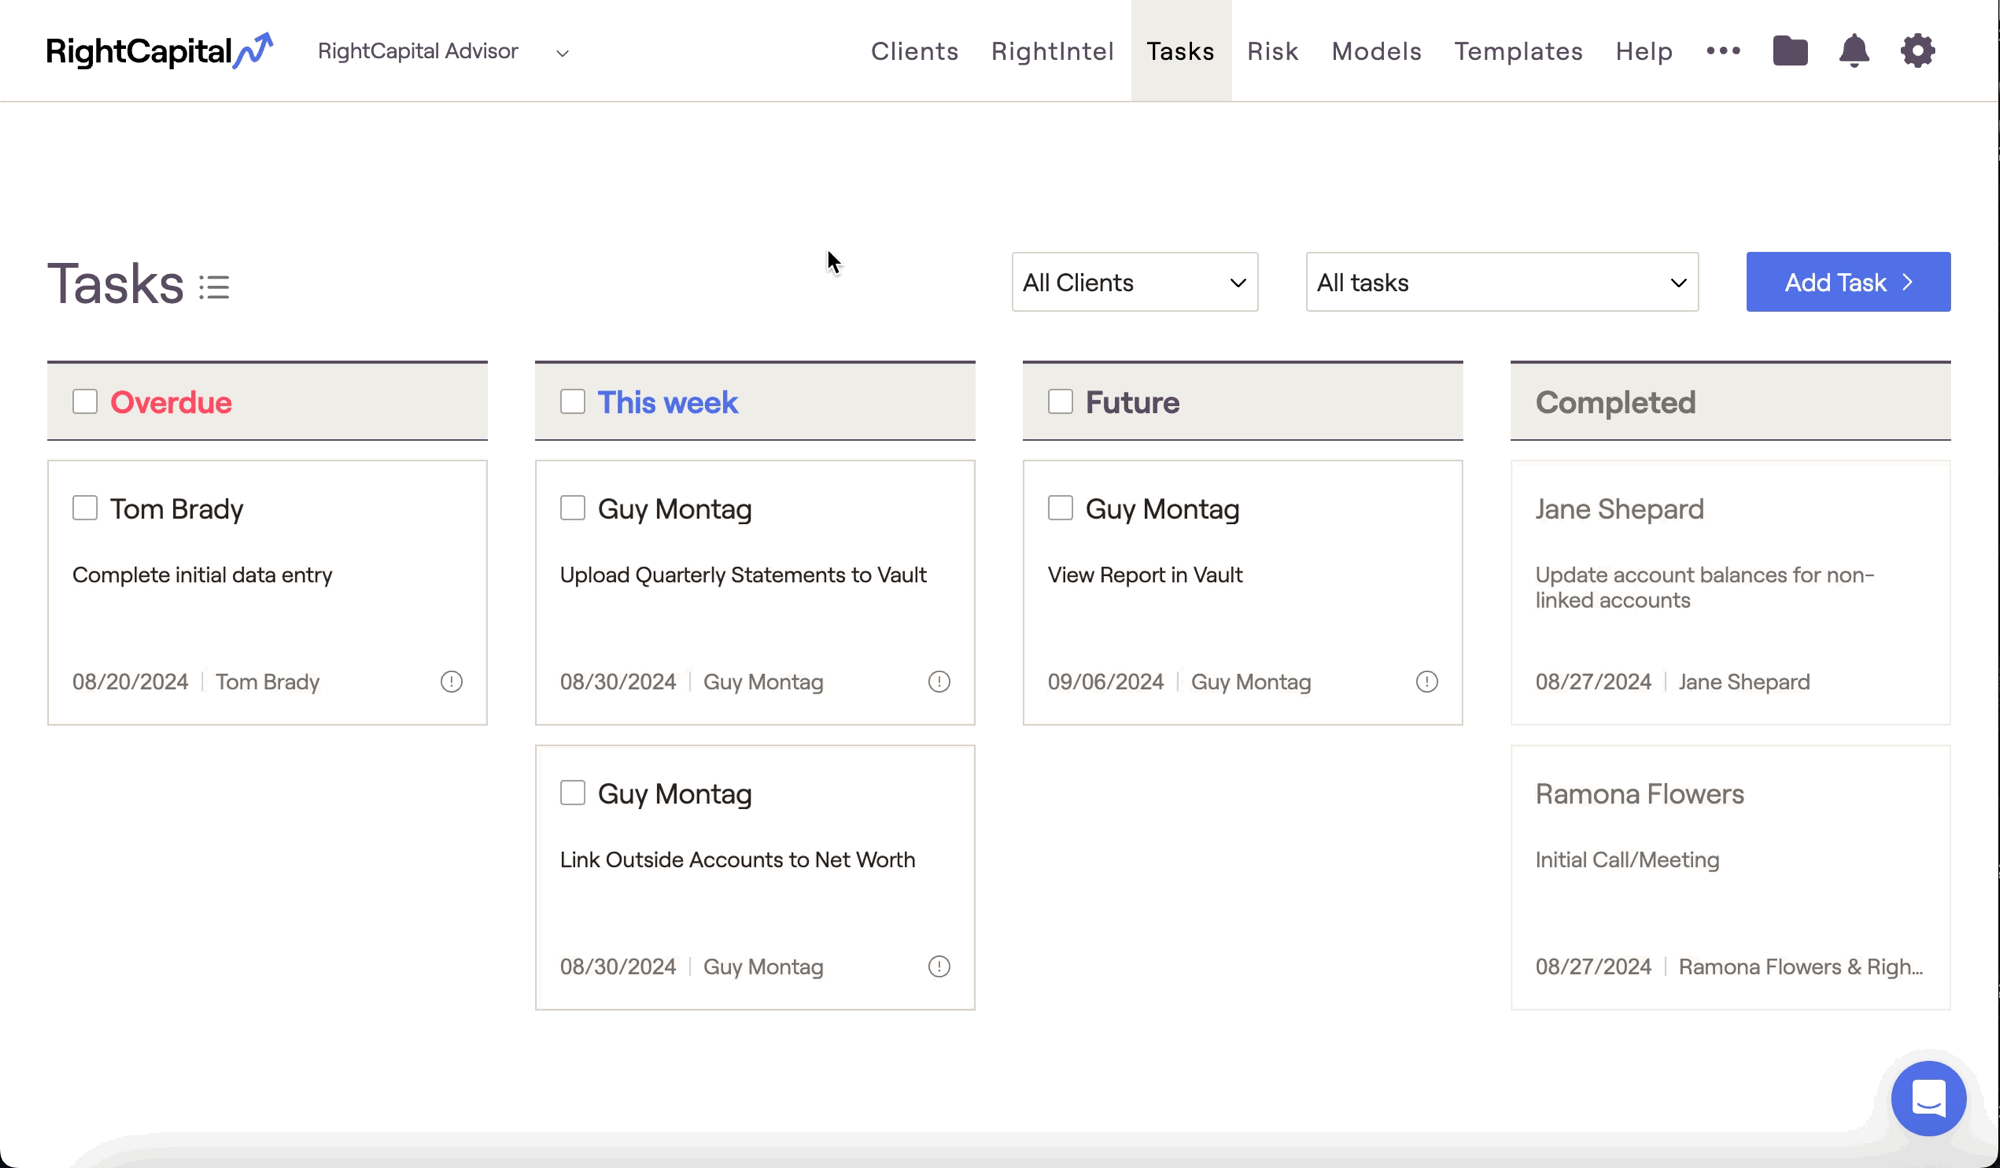The width and height of the screenshot is (2000, 1168).
Task: Check the Future column checkbox
Action: [x=1060, y=402]
